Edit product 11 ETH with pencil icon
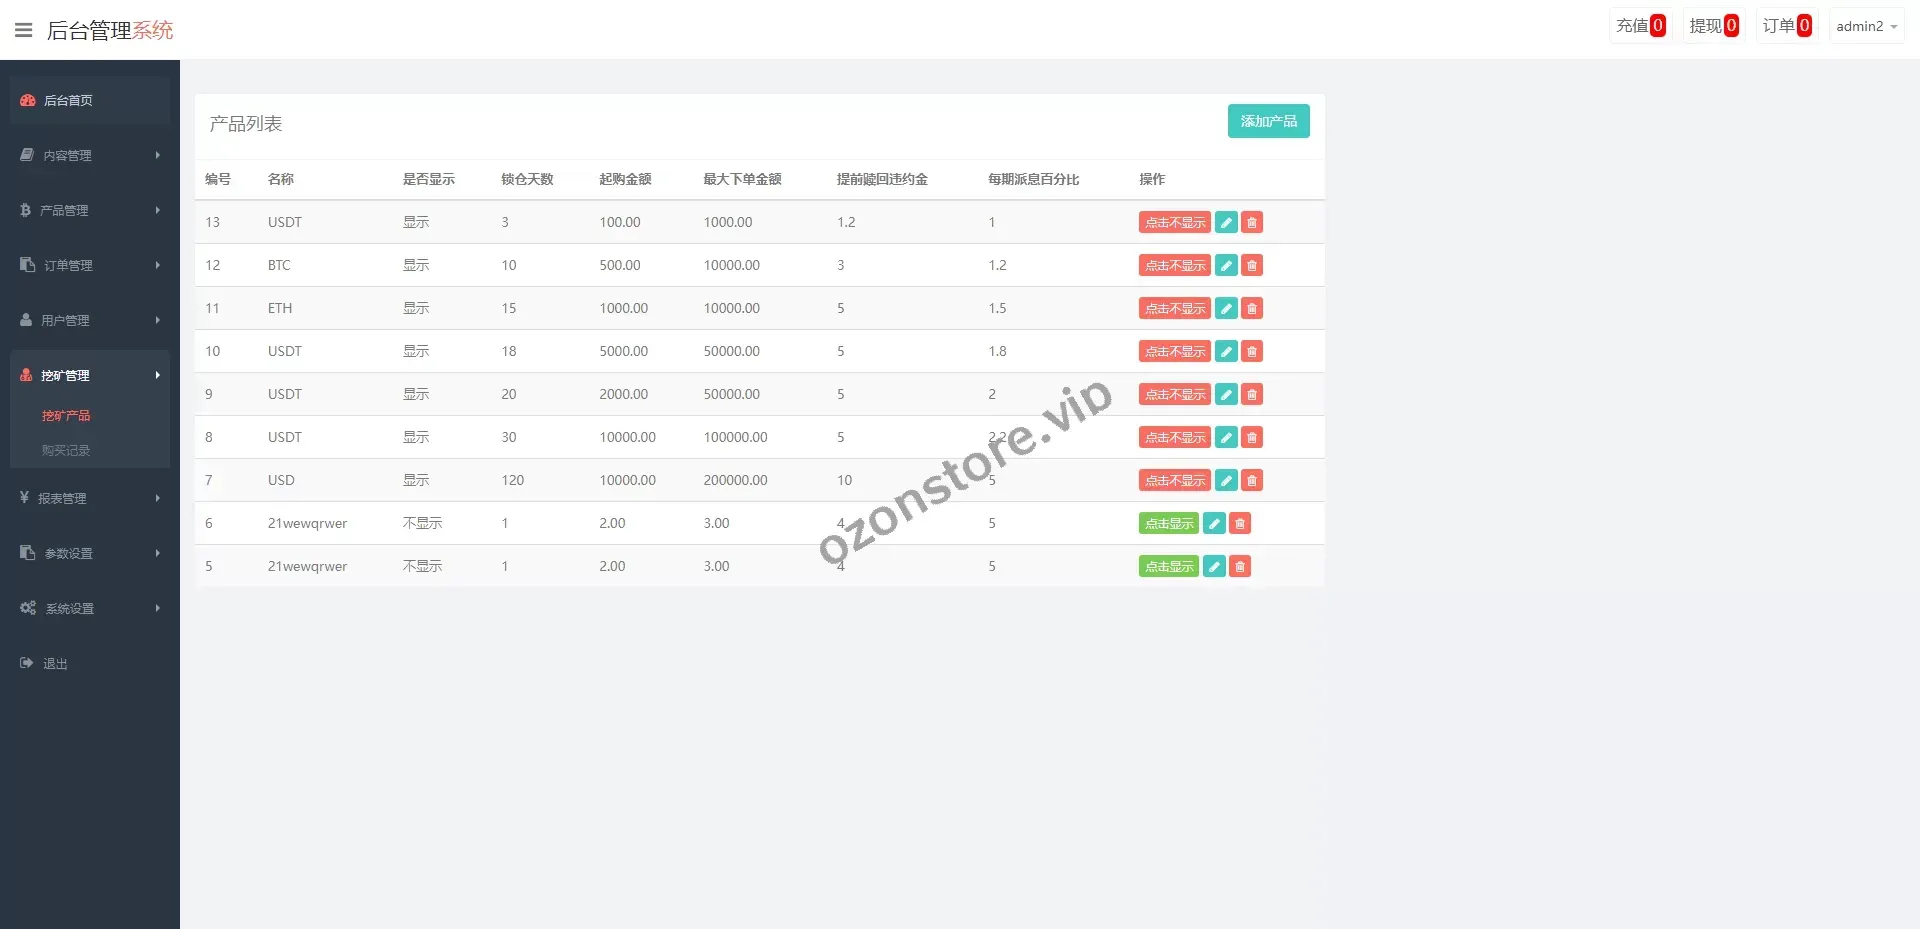1920x929 pixels. pos(1226,308)
